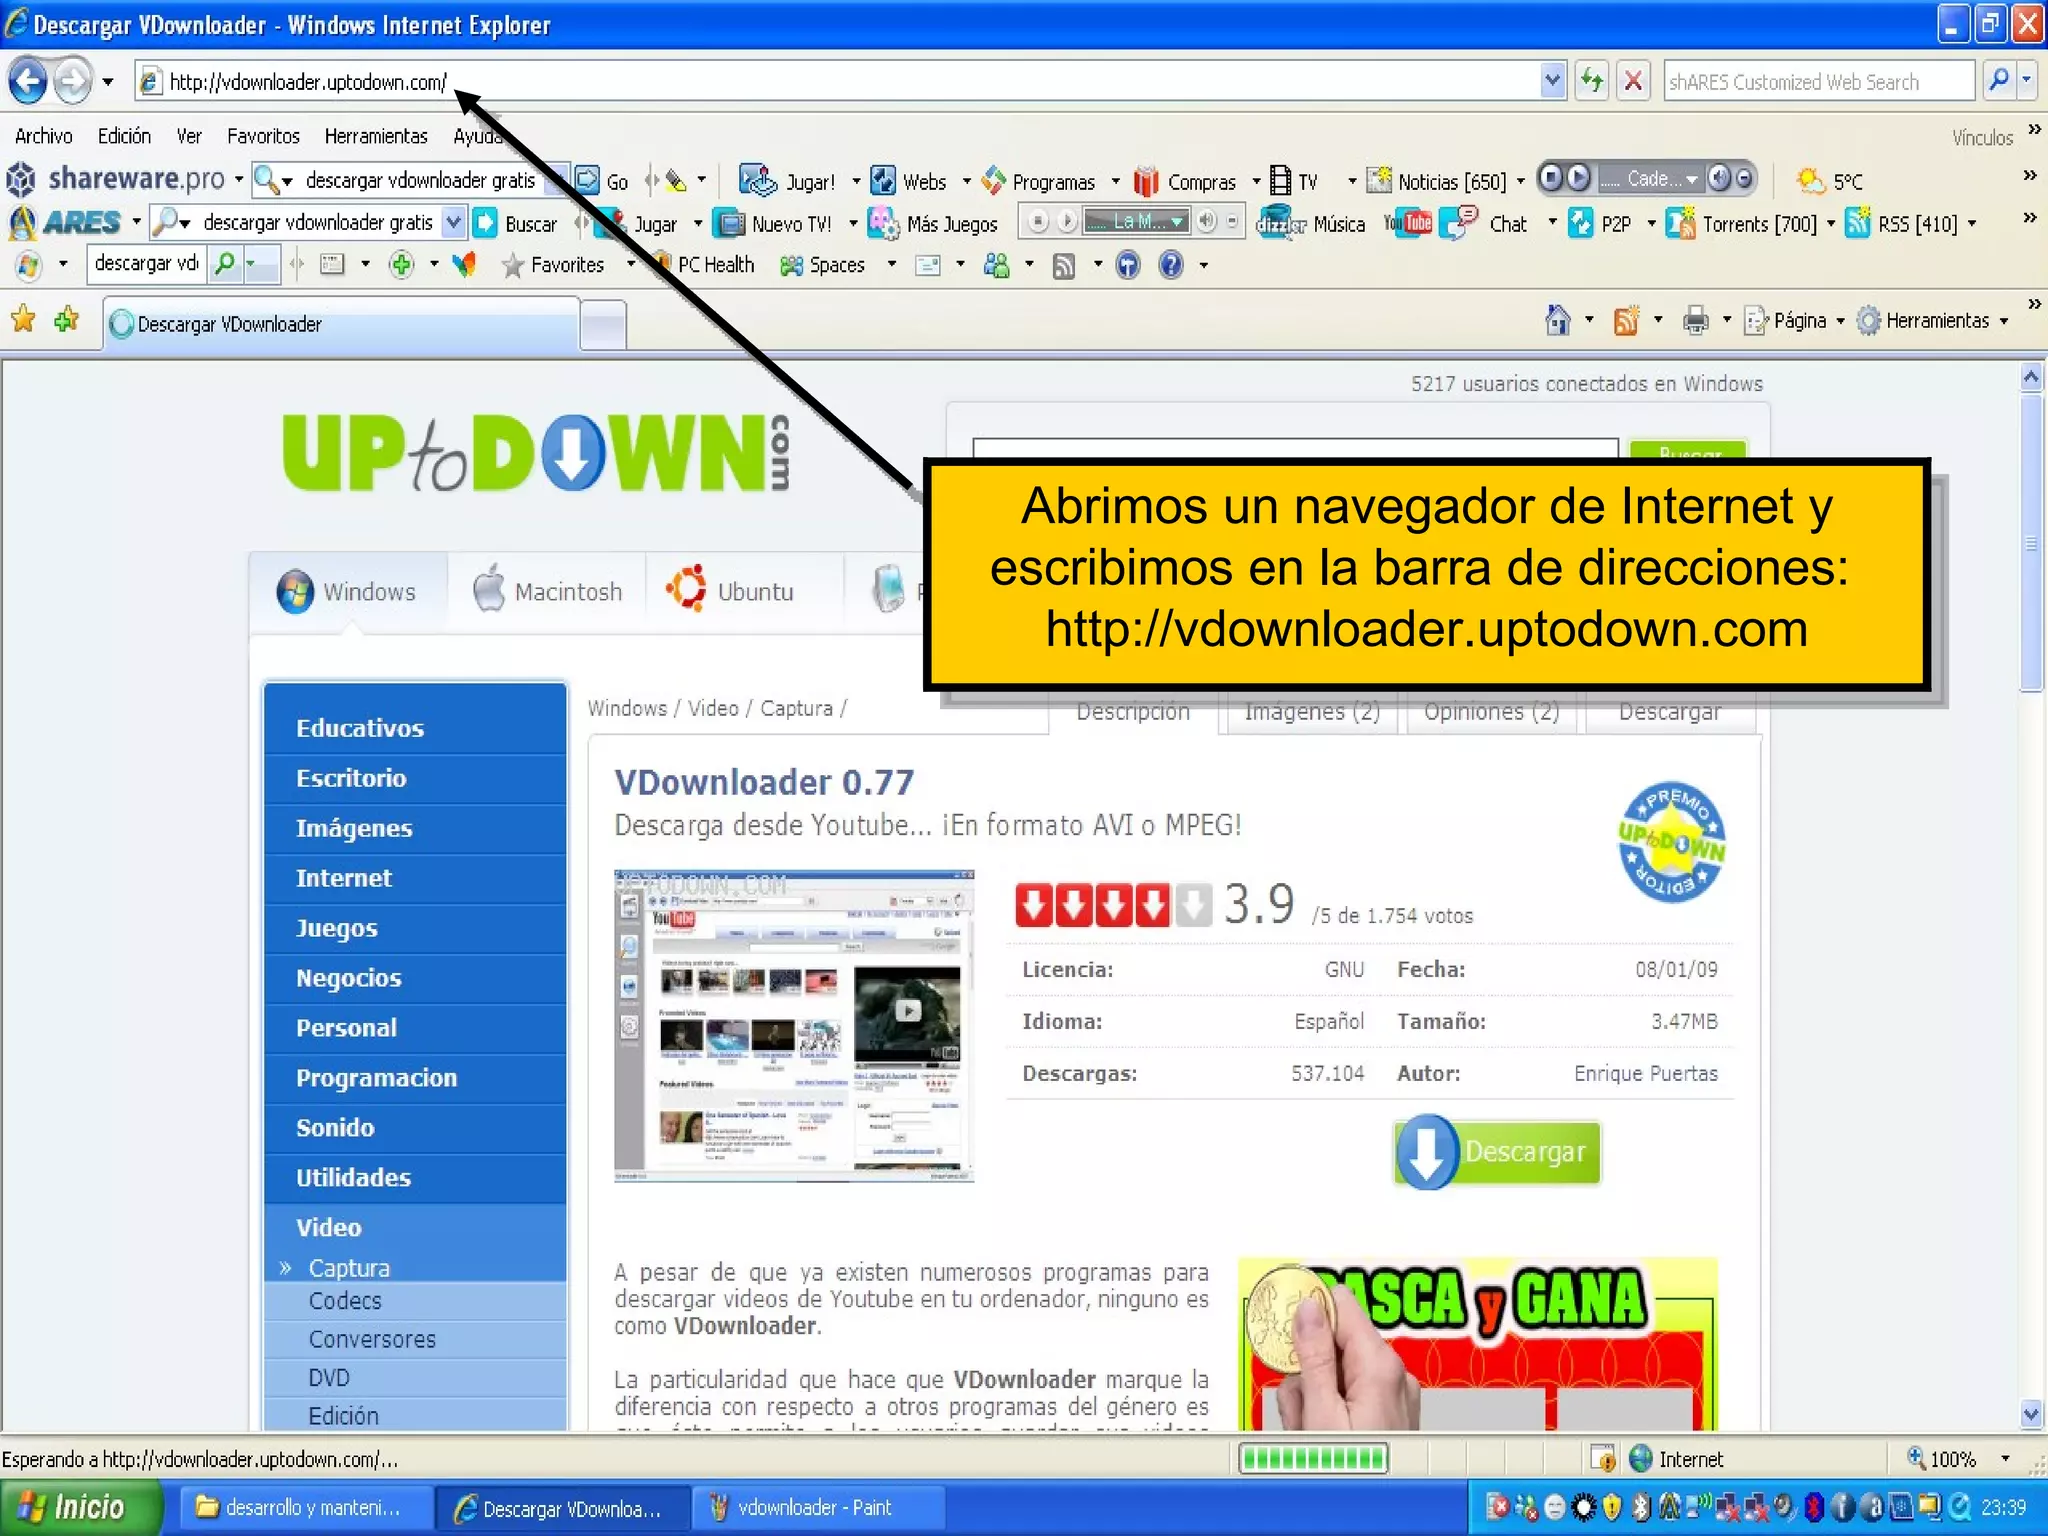
Task: Select the Descargar VDownloader browser tab
Action: (341, 324)
